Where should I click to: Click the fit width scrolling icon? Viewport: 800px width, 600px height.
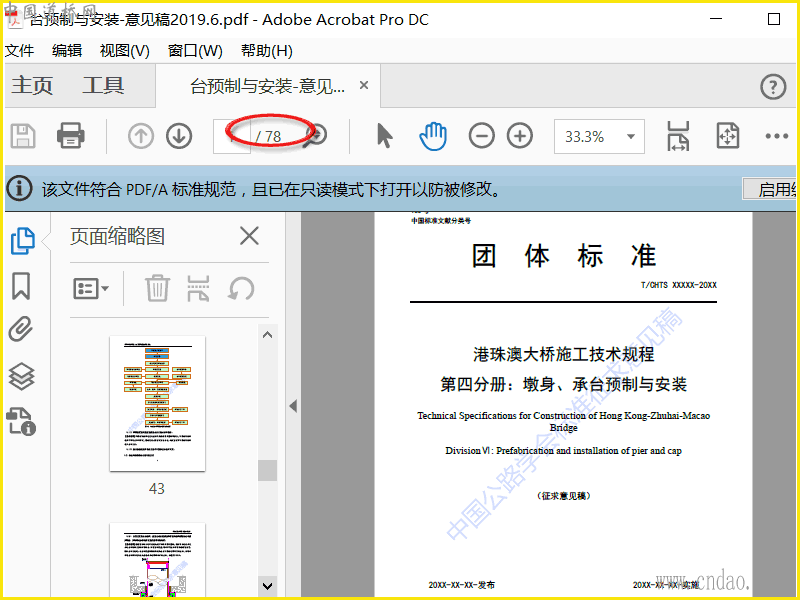(678, 136)
